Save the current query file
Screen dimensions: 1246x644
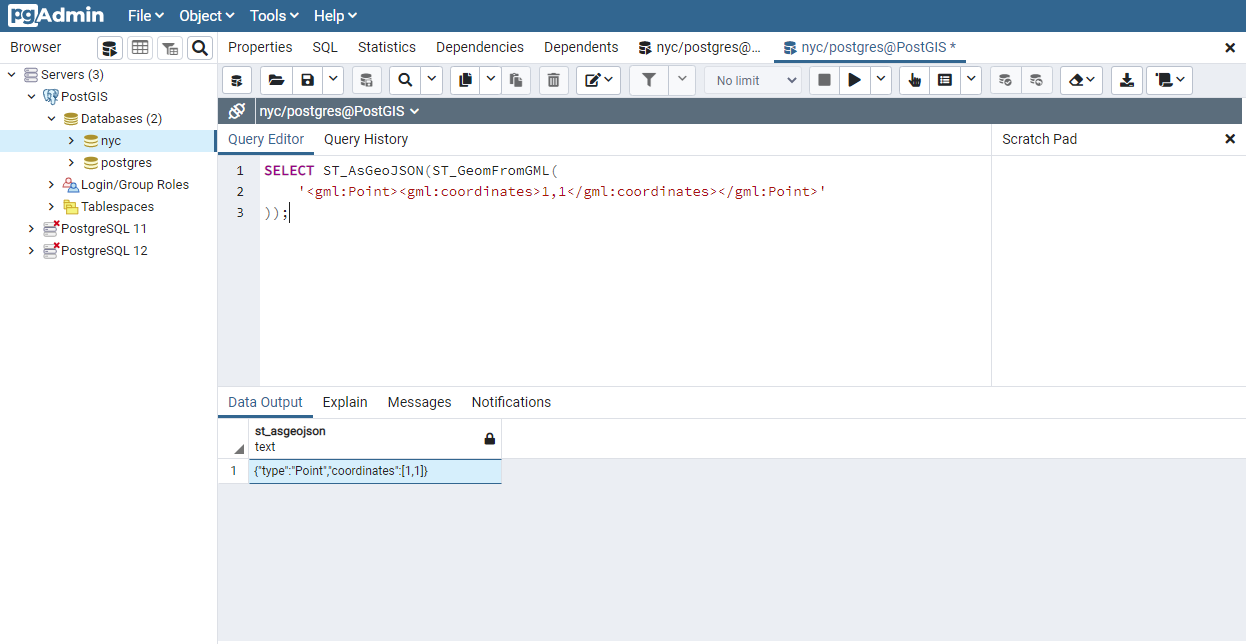(307, 80)
